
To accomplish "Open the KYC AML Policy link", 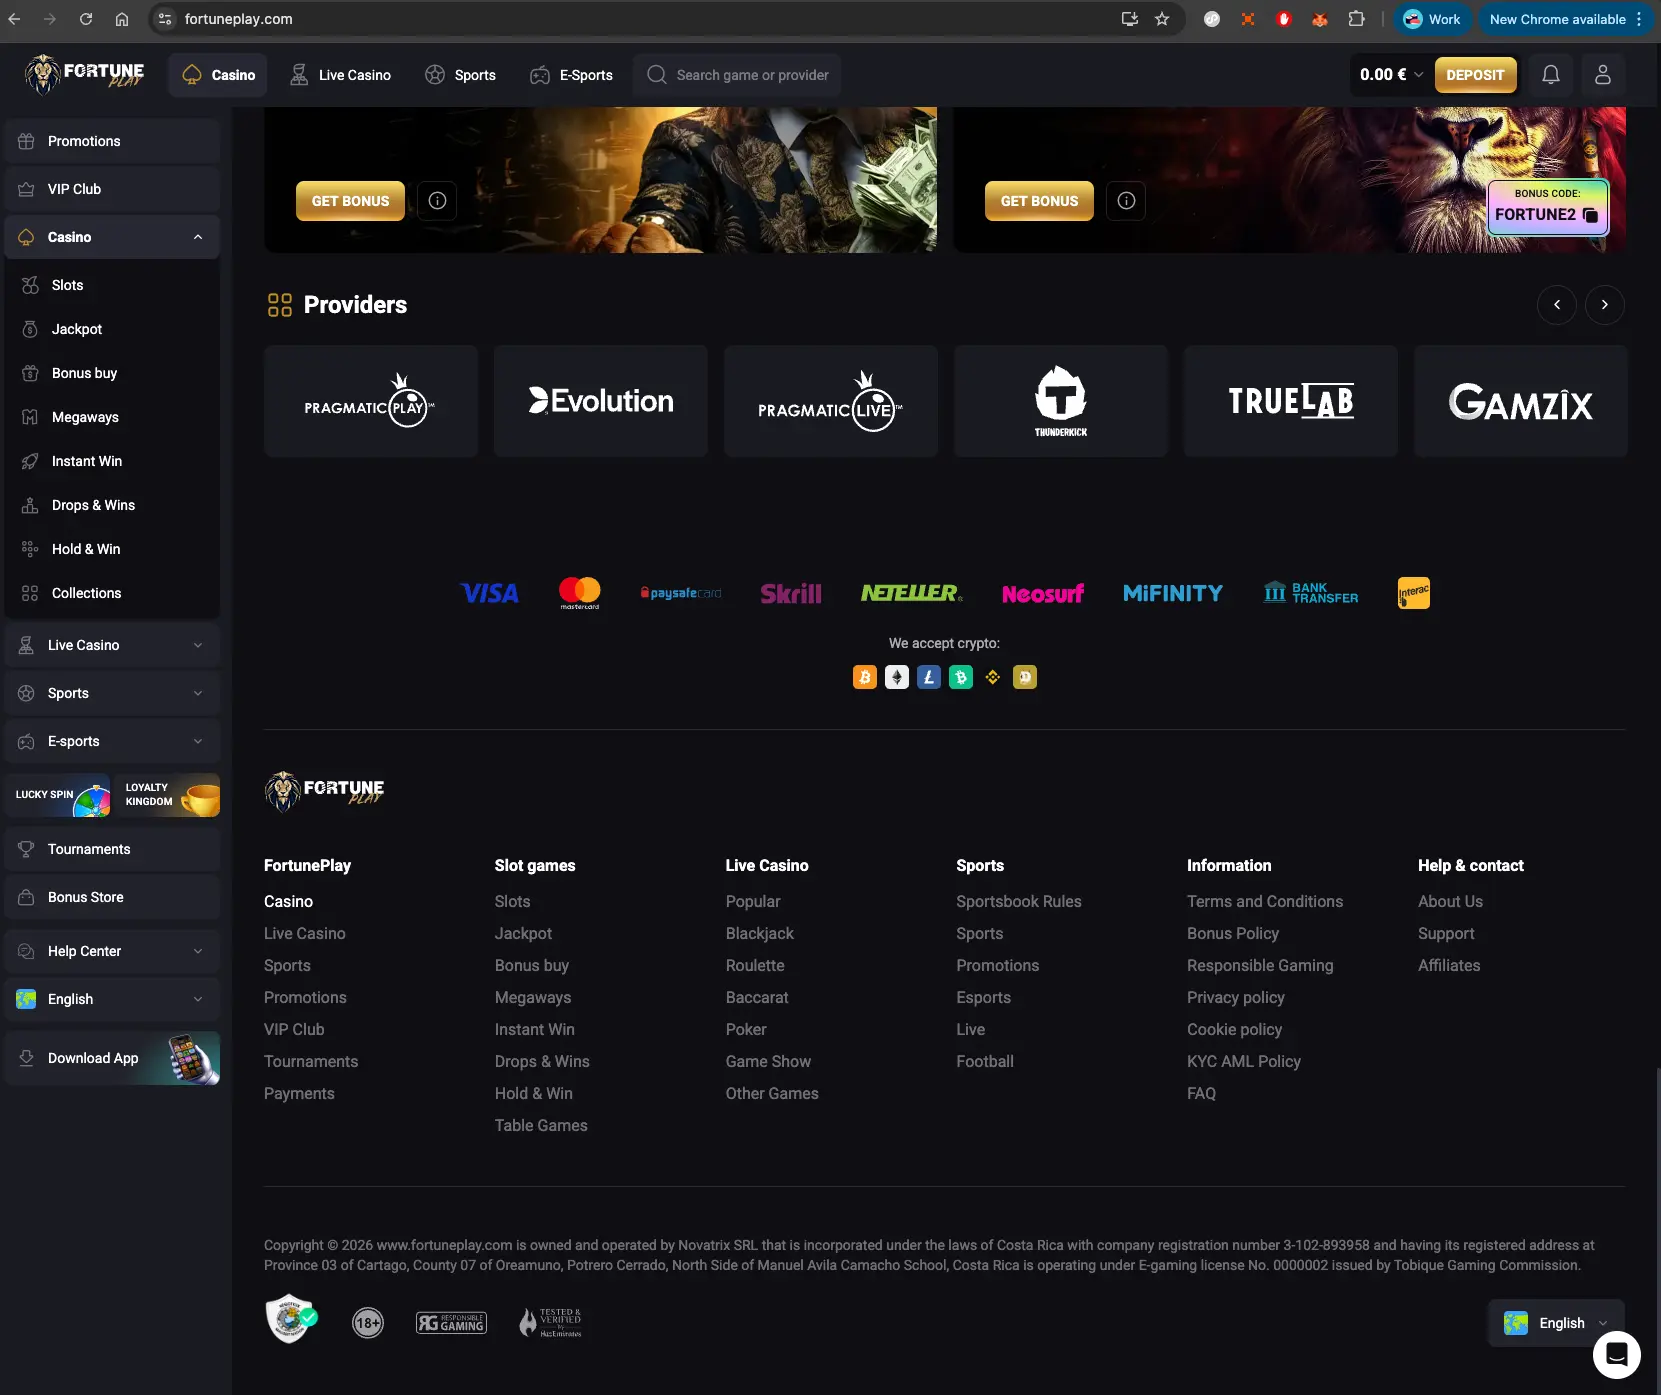I will (x=1243, y=1061).
